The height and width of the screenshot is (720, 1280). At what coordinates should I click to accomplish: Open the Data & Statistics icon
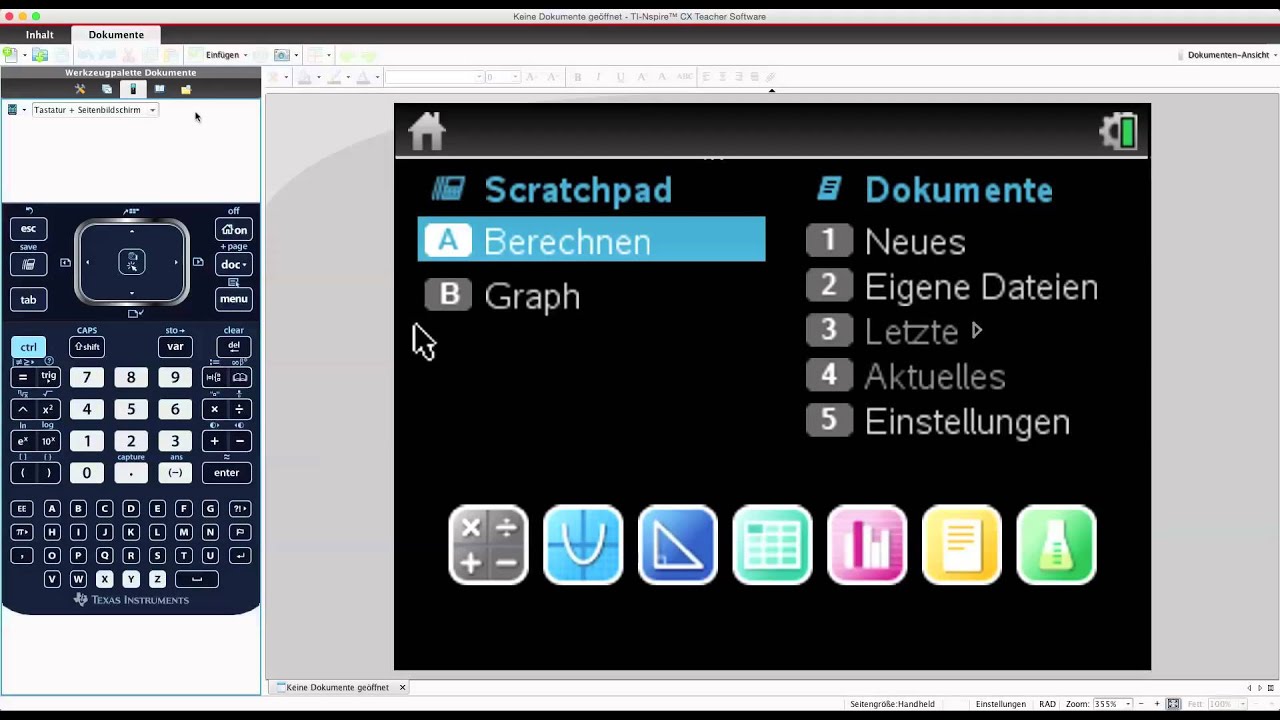867,545
